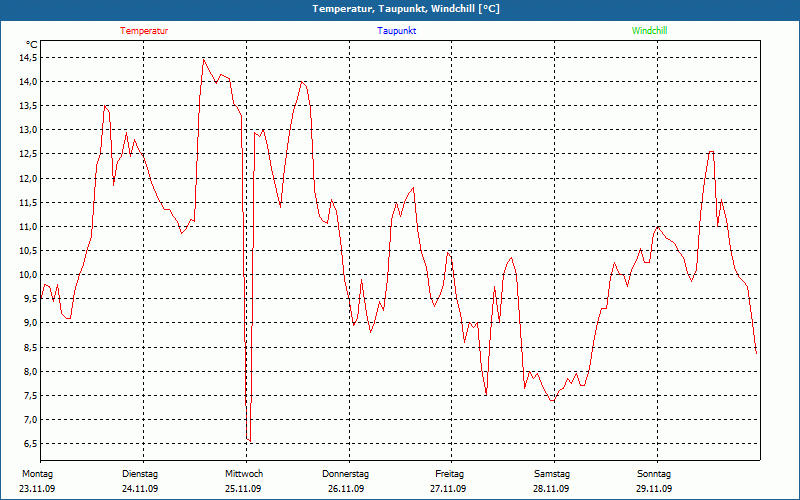Select the 12,0 y-axis value

tap(28, 179)
